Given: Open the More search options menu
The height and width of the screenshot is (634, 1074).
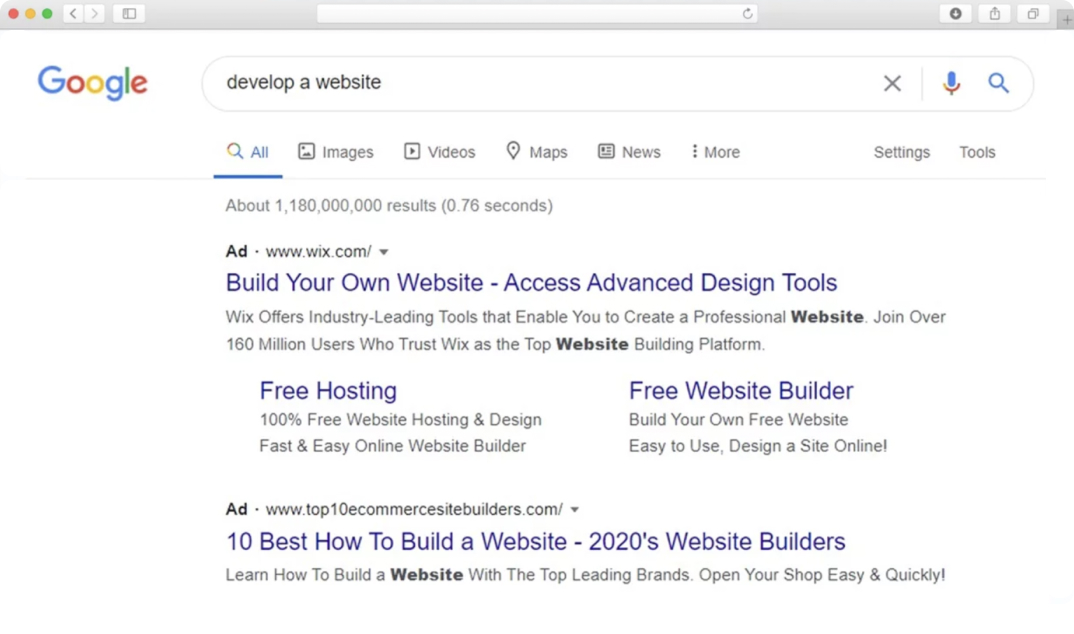Looking at the screenshot, I should pyautogui.click(x=715, y=152).
